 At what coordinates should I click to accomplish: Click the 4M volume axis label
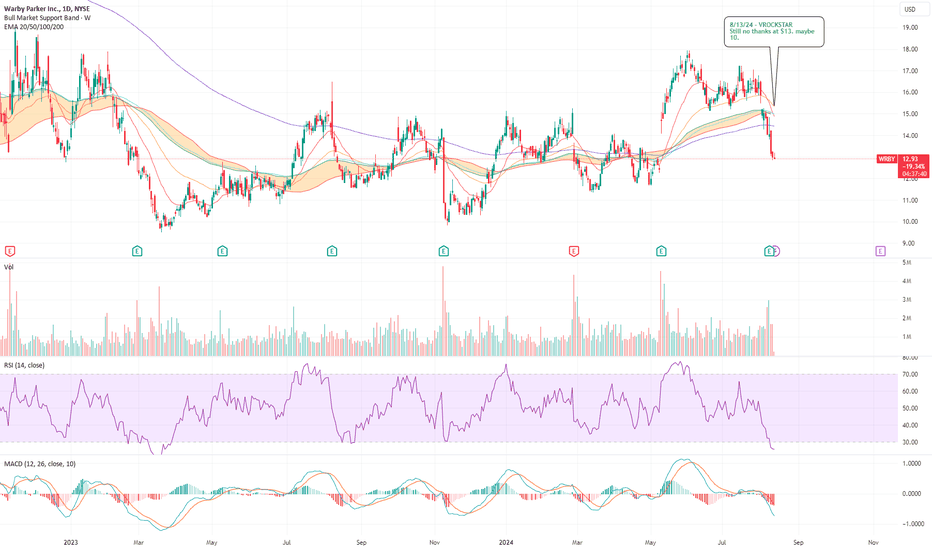(x=907, y=281)
